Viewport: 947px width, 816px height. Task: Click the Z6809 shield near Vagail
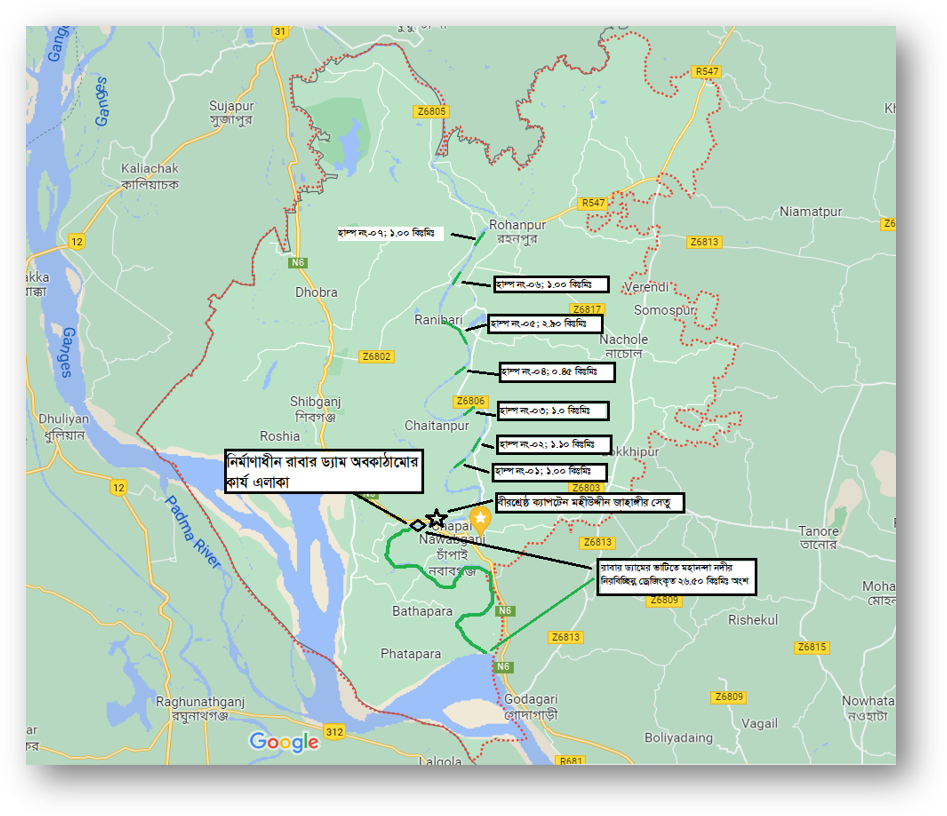tap(729, 696)
